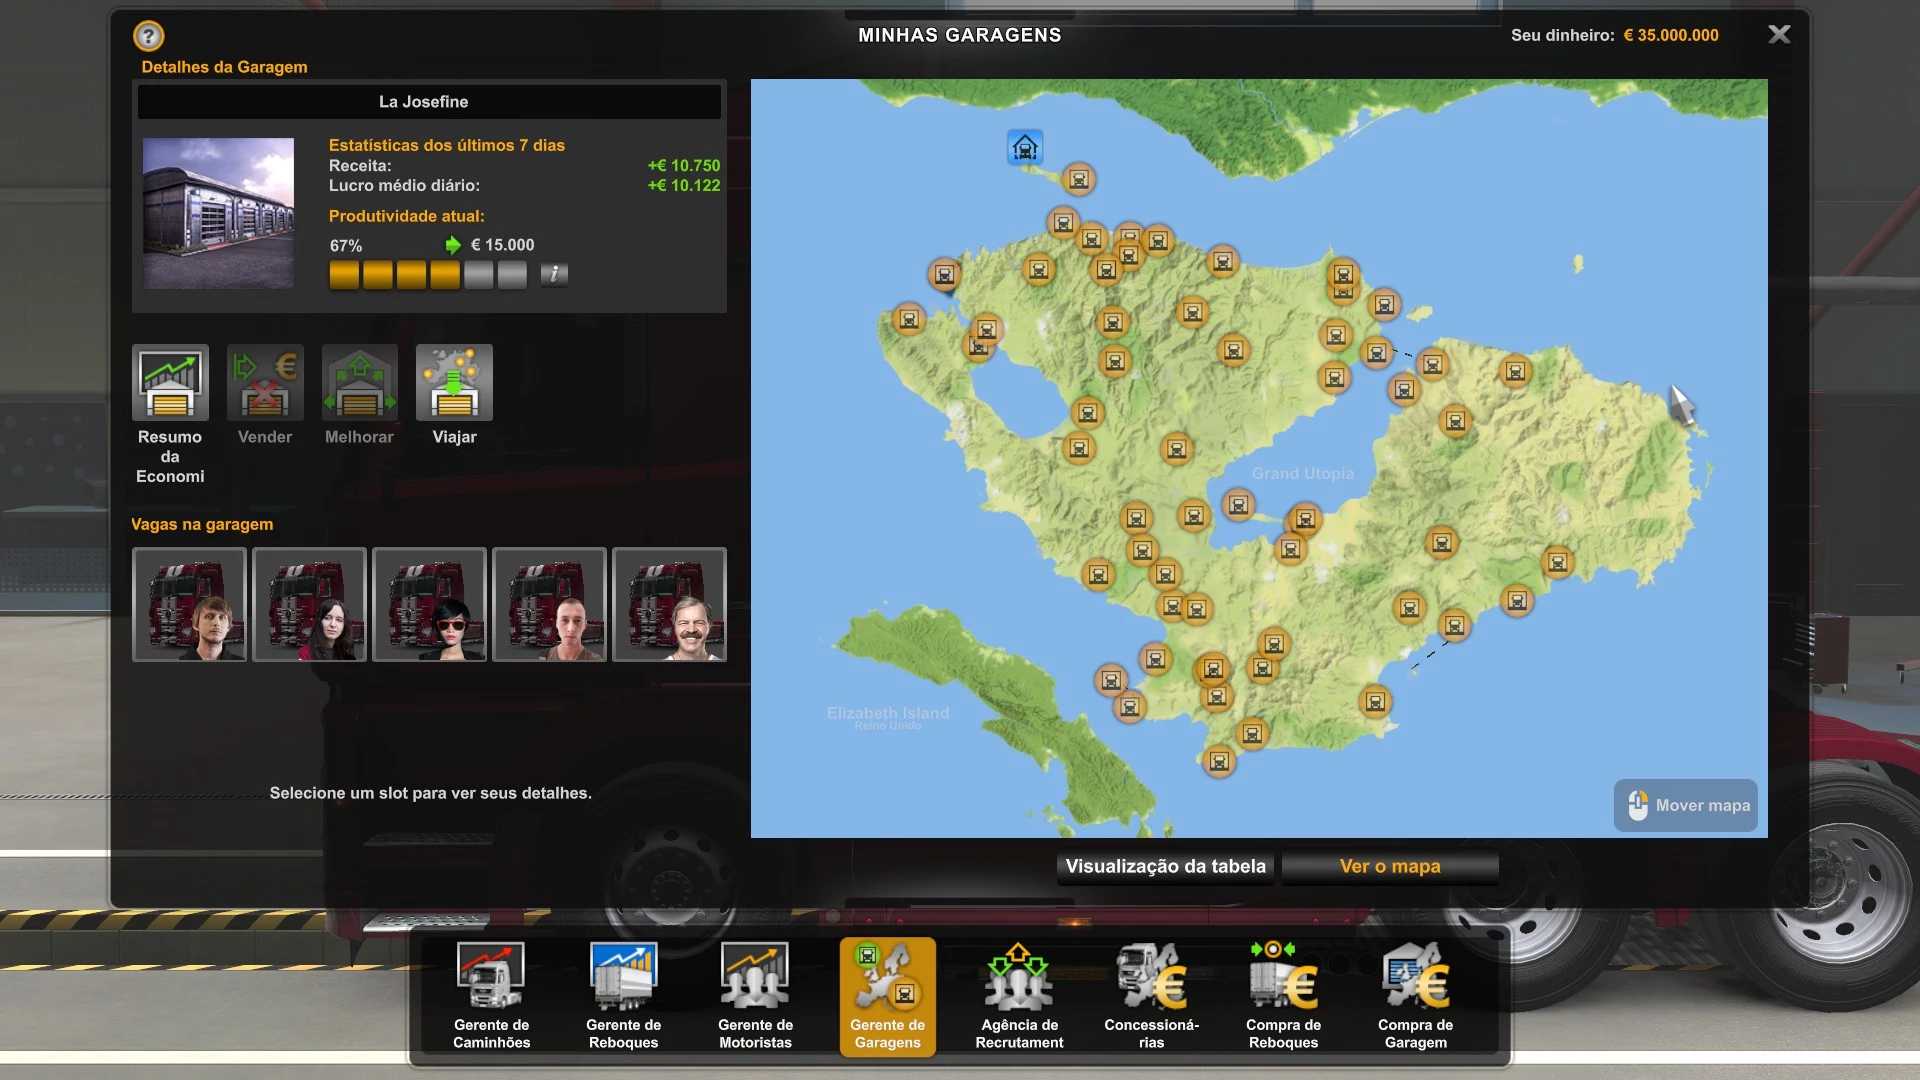Switch to Ver o mapa tab

pyautogui.click(x=1389, y=866)
